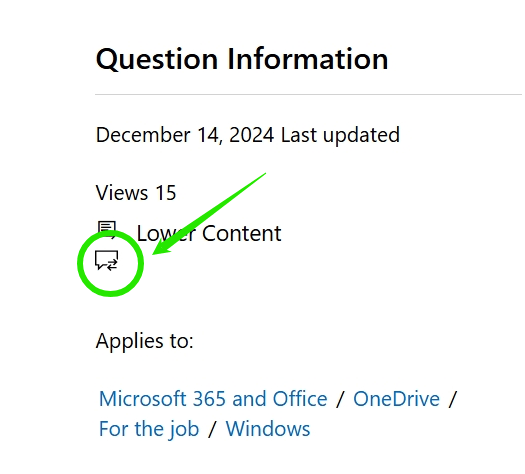Click the December 14, 2024 Last updated text

(x=248, y=135)
